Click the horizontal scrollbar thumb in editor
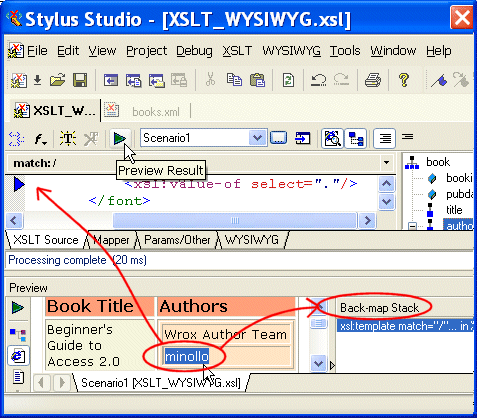The image size is (477, 418). tap(235, 220)
